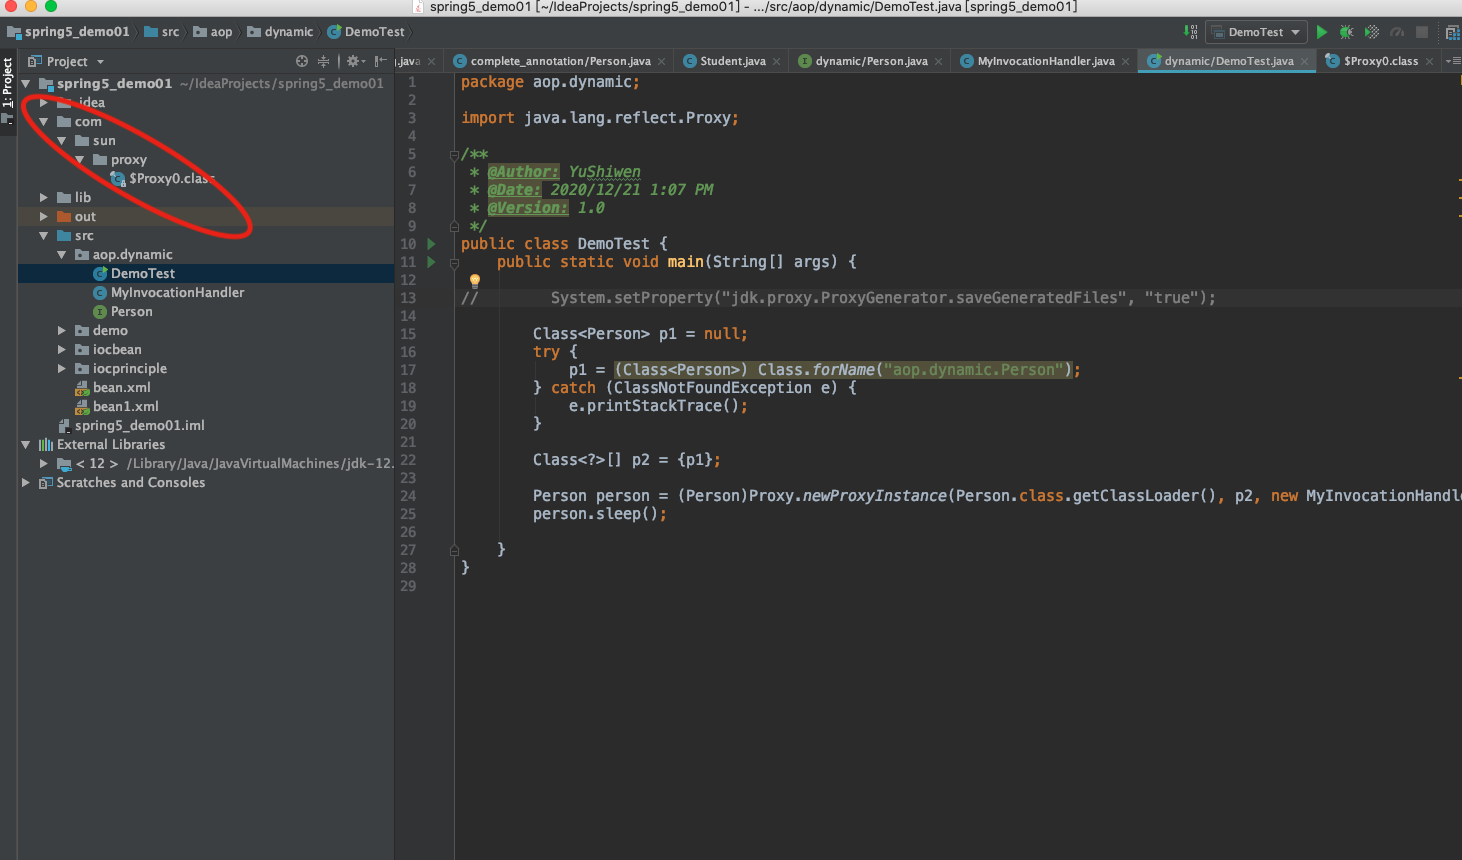Click the run arrow next to DemoTest class
This screenshot has height=860, width=1462.
click(x=431, y=242)
